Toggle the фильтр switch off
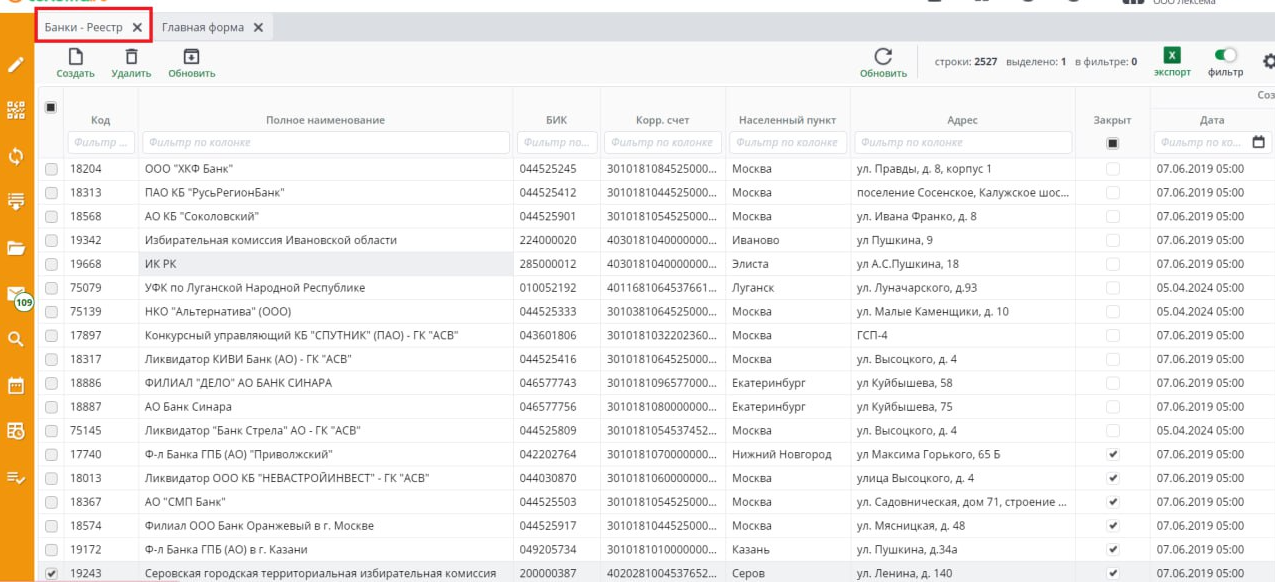 tap(1225, 56)
